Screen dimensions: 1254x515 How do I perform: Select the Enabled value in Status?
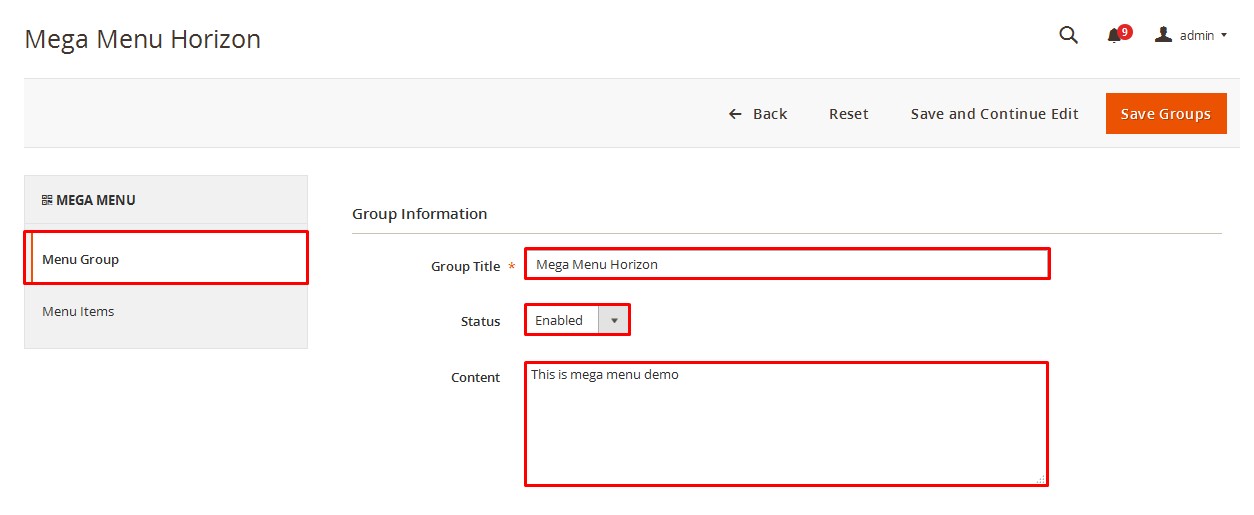[560, 320]
